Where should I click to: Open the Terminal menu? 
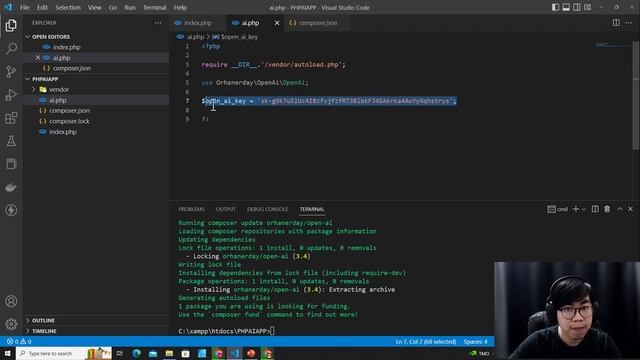155,7
